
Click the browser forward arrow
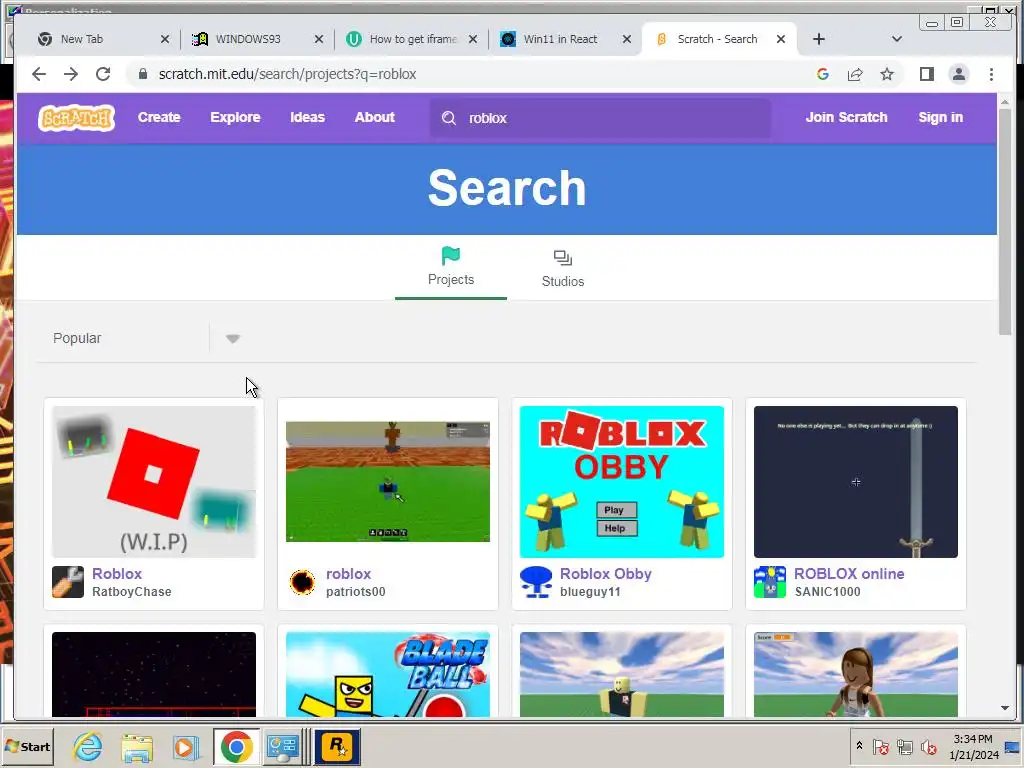[71, 74]
